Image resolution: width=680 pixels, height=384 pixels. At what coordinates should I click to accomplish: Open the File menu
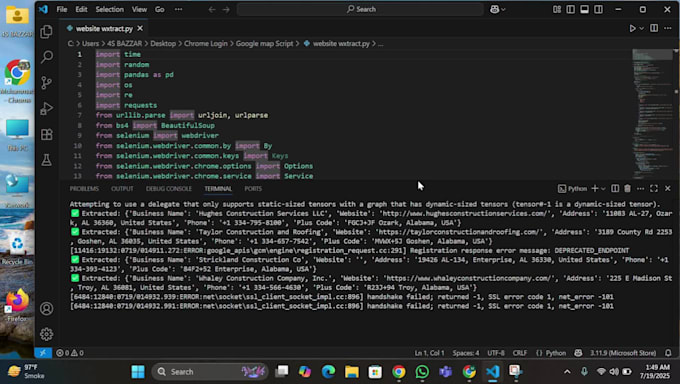(62, 9)
